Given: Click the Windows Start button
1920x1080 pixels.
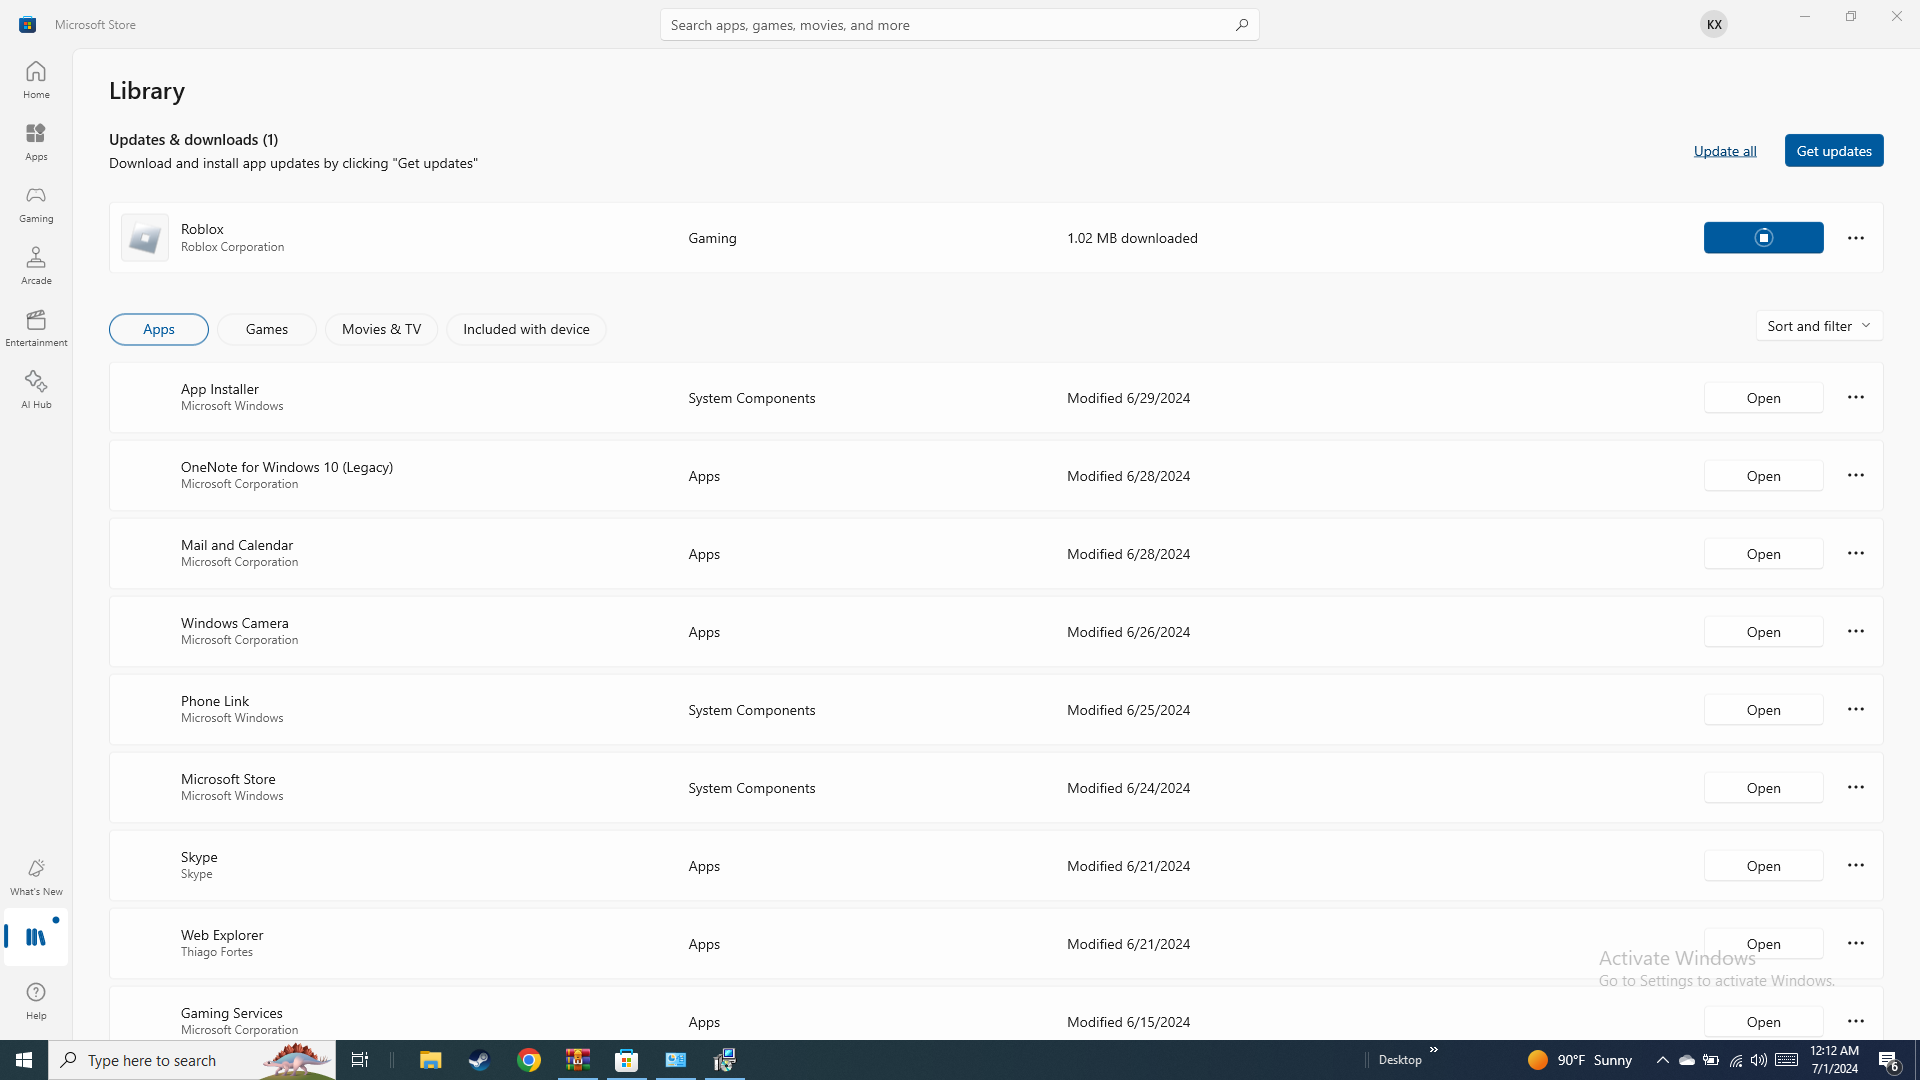Looking at the screenshot, I should [24, 1060].
